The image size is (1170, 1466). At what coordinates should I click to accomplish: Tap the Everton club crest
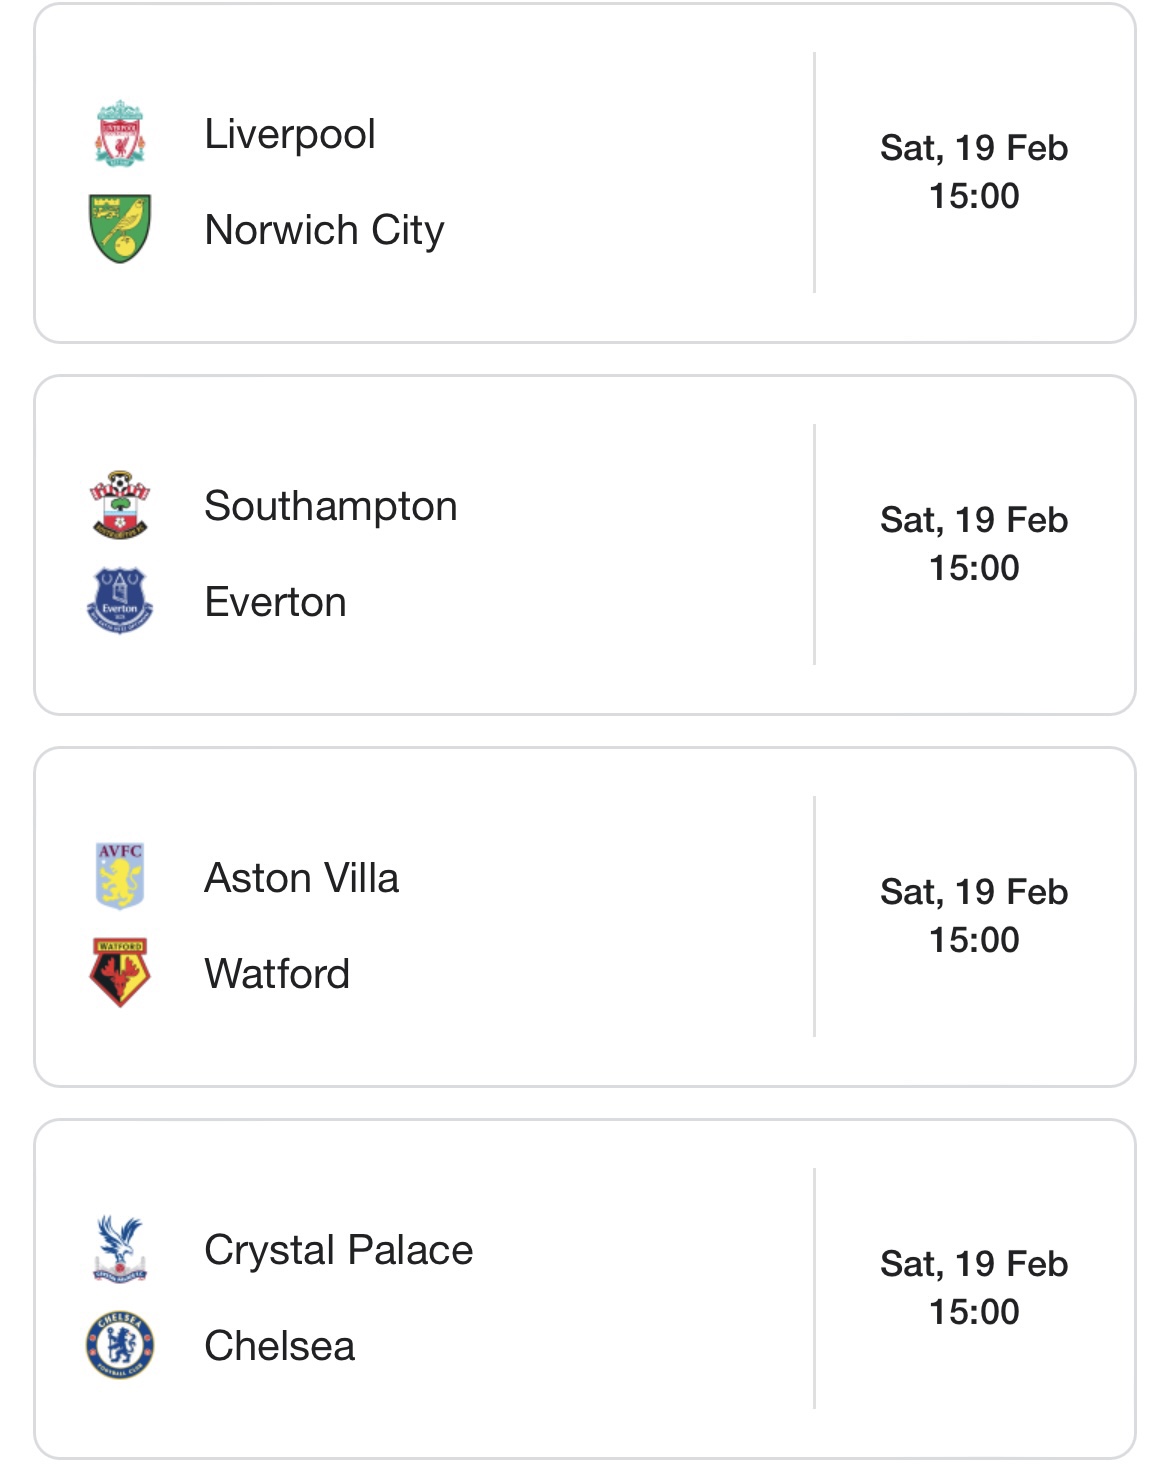[x=120, y=601]
